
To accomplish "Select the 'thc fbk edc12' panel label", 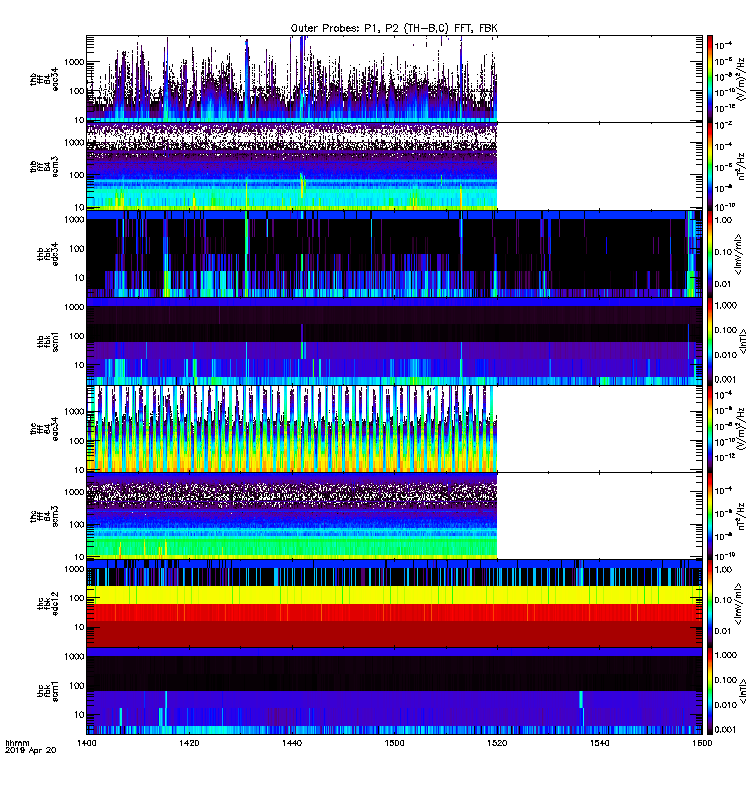I will tap(47, 604).
